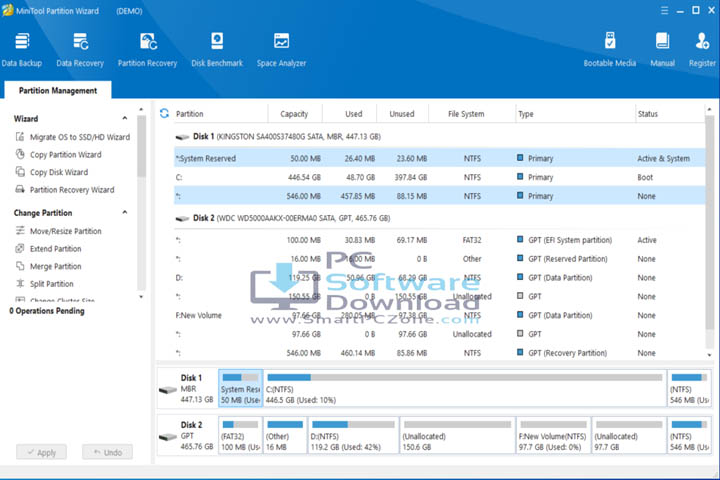Select System Reserved partition row

pos(439,158)
